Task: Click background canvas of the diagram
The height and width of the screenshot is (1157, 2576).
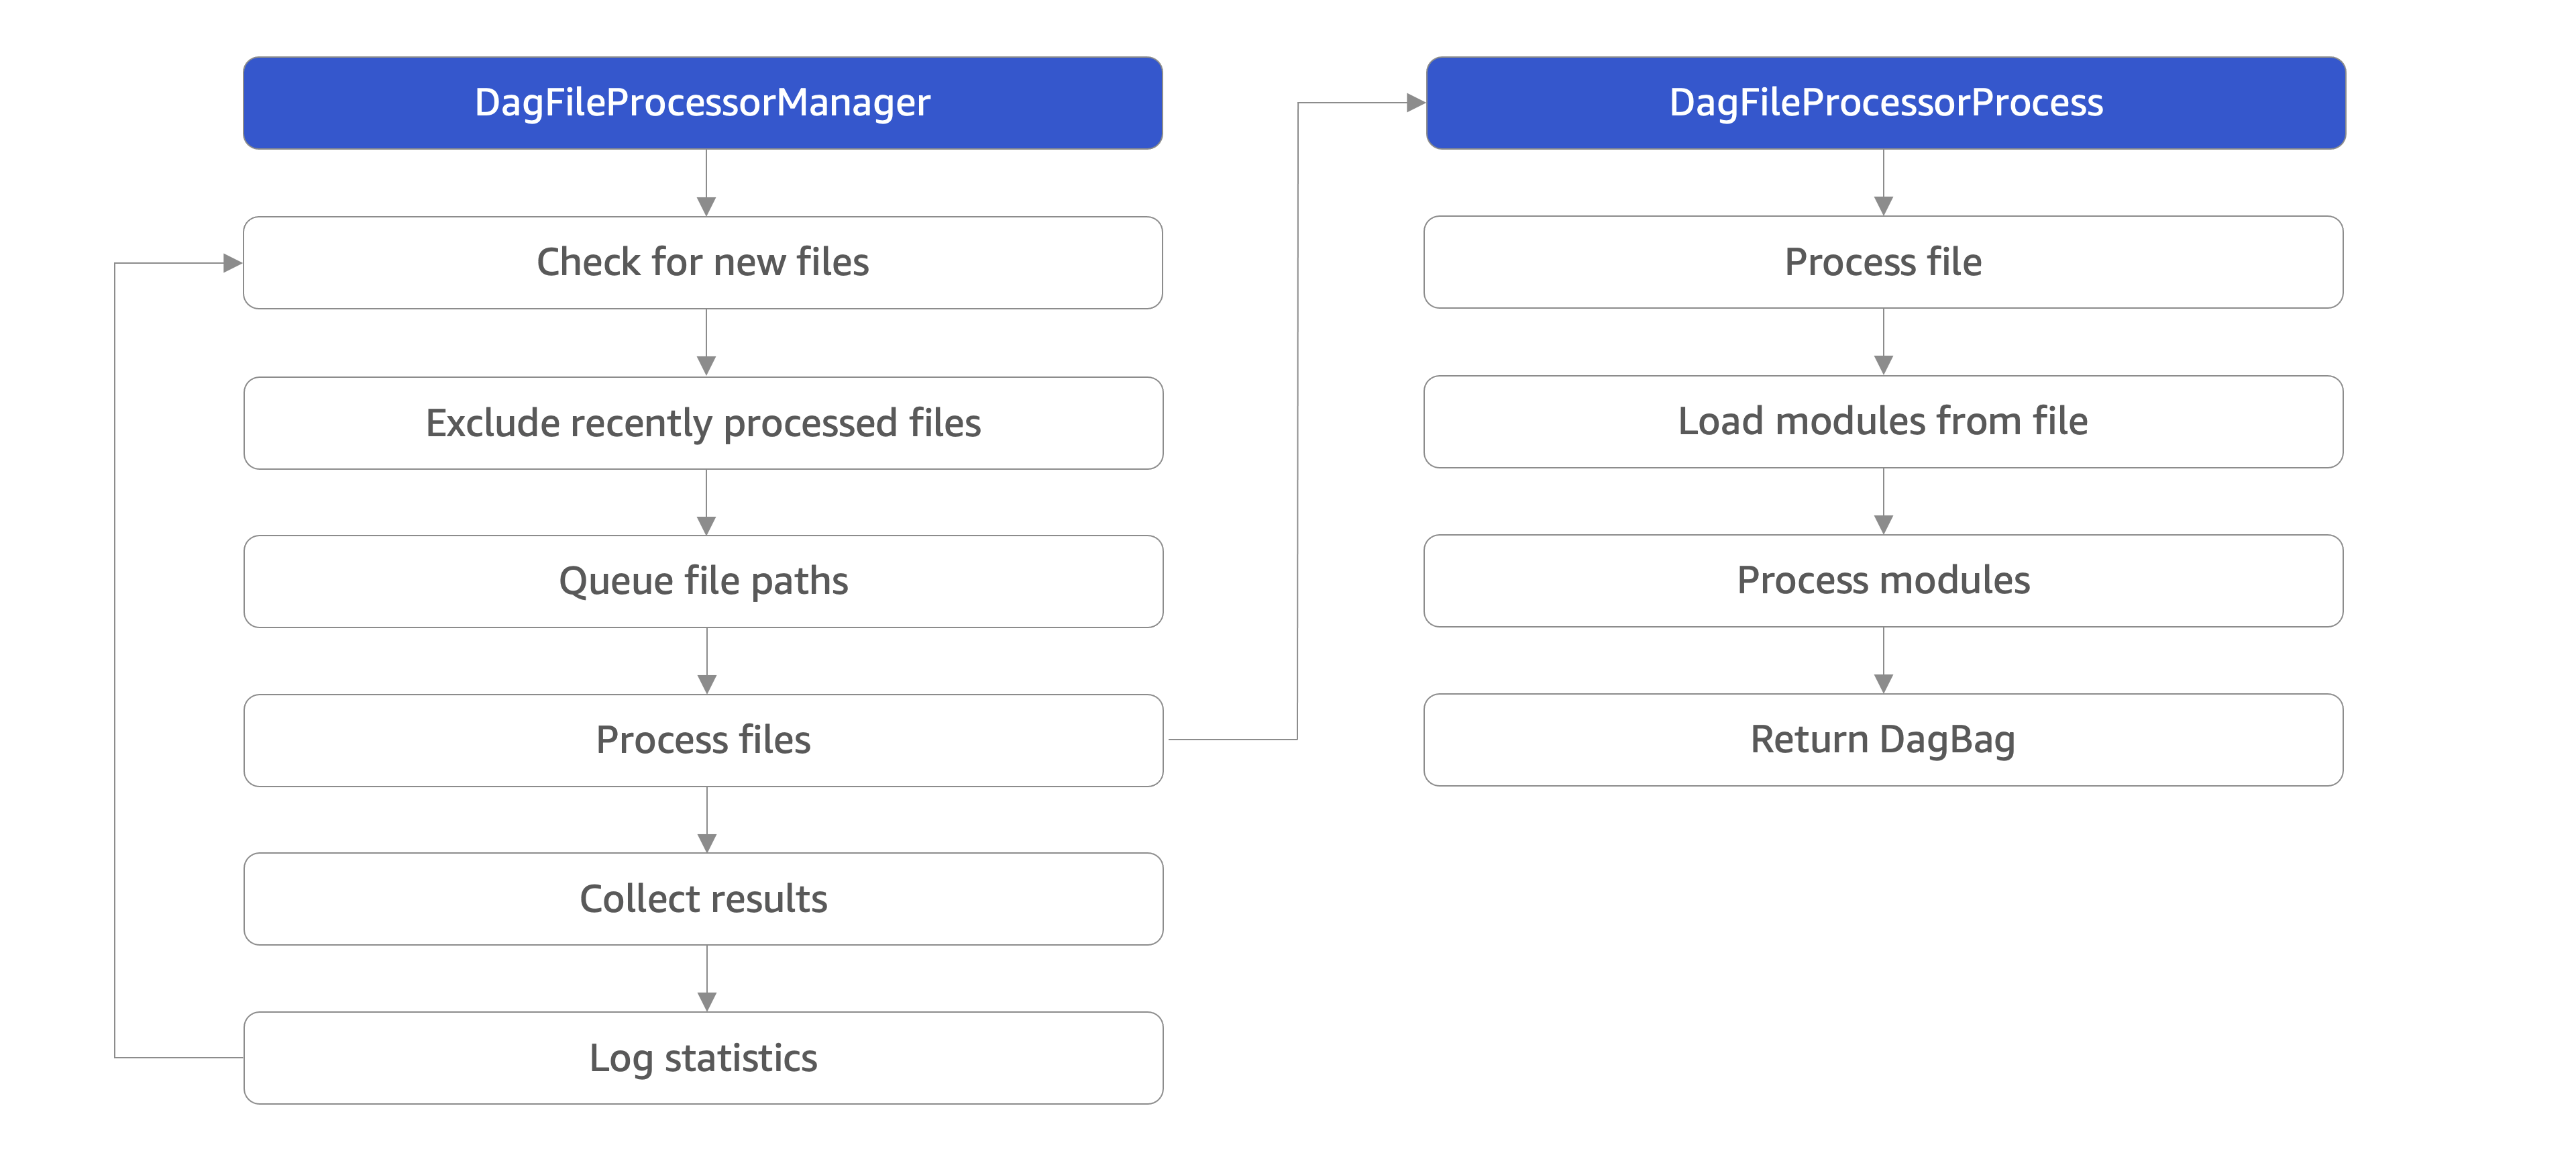Action: 1288,578
